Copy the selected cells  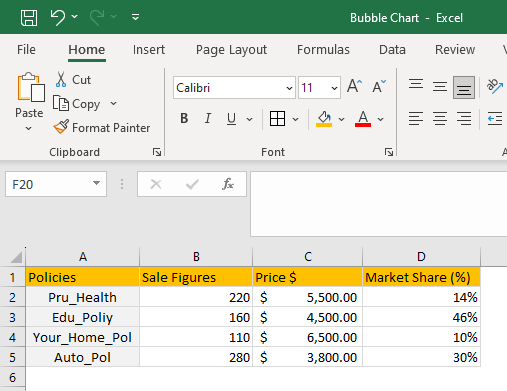click(77, 104)
